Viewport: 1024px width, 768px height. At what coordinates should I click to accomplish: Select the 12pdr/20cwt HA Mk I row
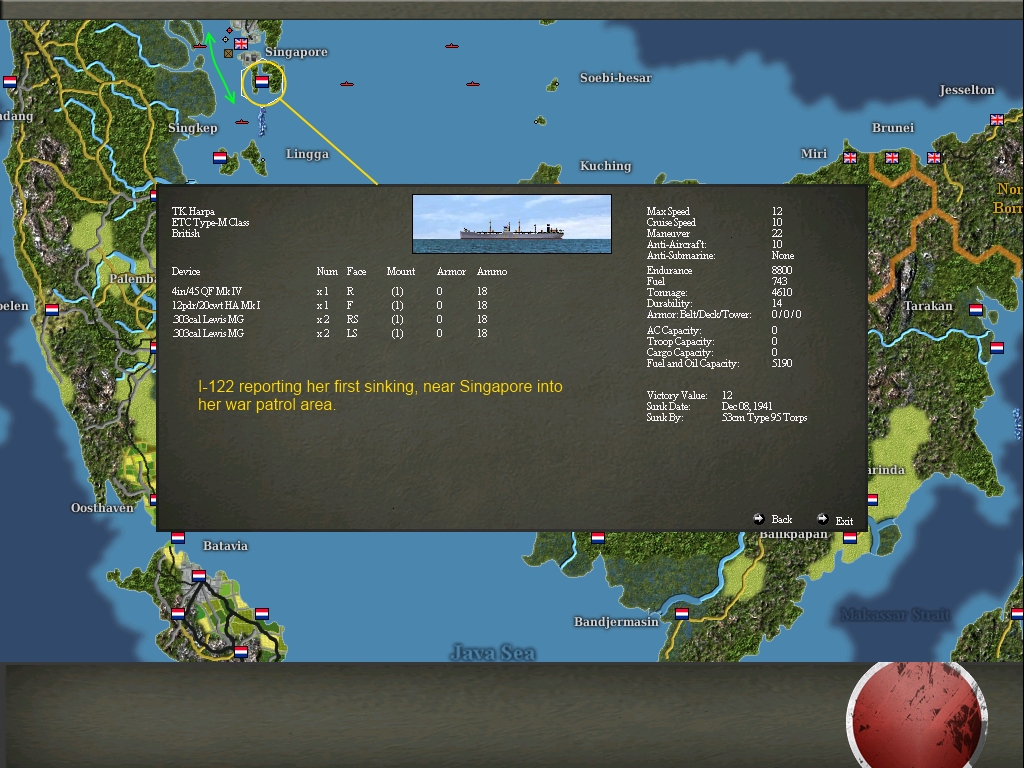coord(330,305)
